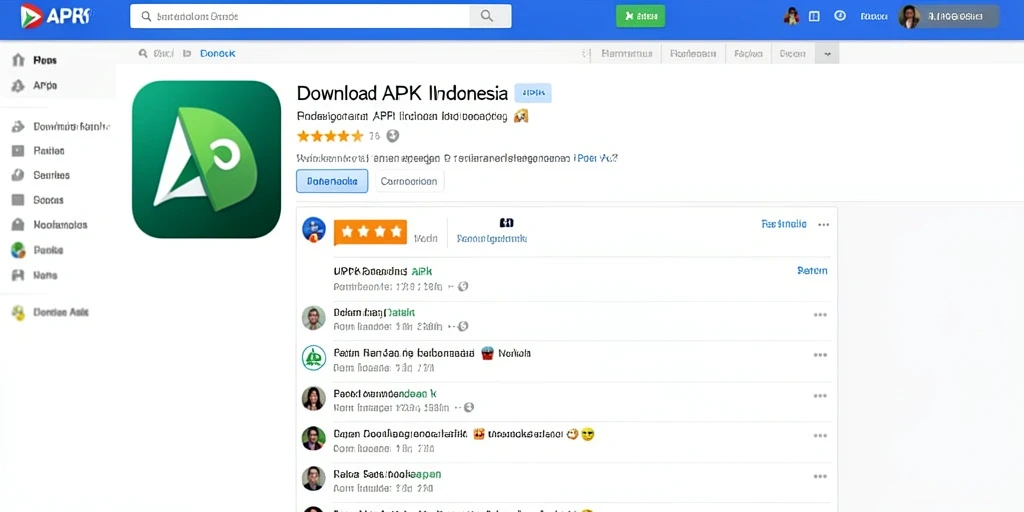Open the small character avatar icon in header

792,16
